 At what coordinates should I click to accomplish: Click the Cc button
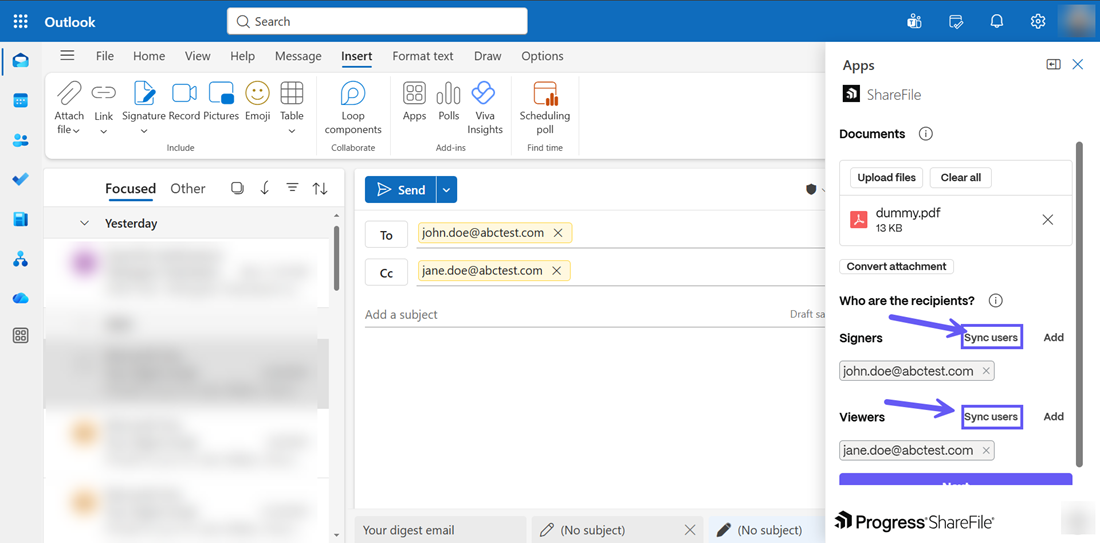click(387, 274)
